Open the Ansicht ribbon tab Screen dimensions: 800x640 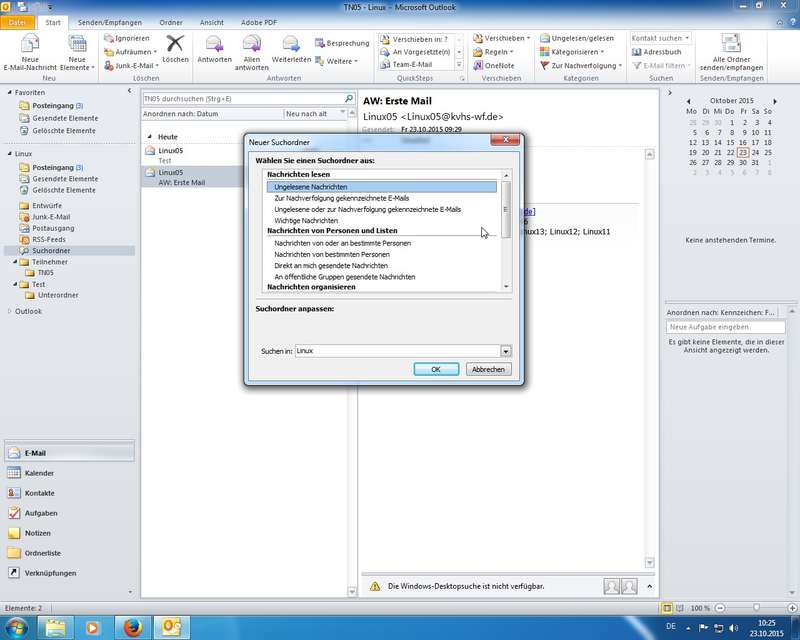coord(211,21)
